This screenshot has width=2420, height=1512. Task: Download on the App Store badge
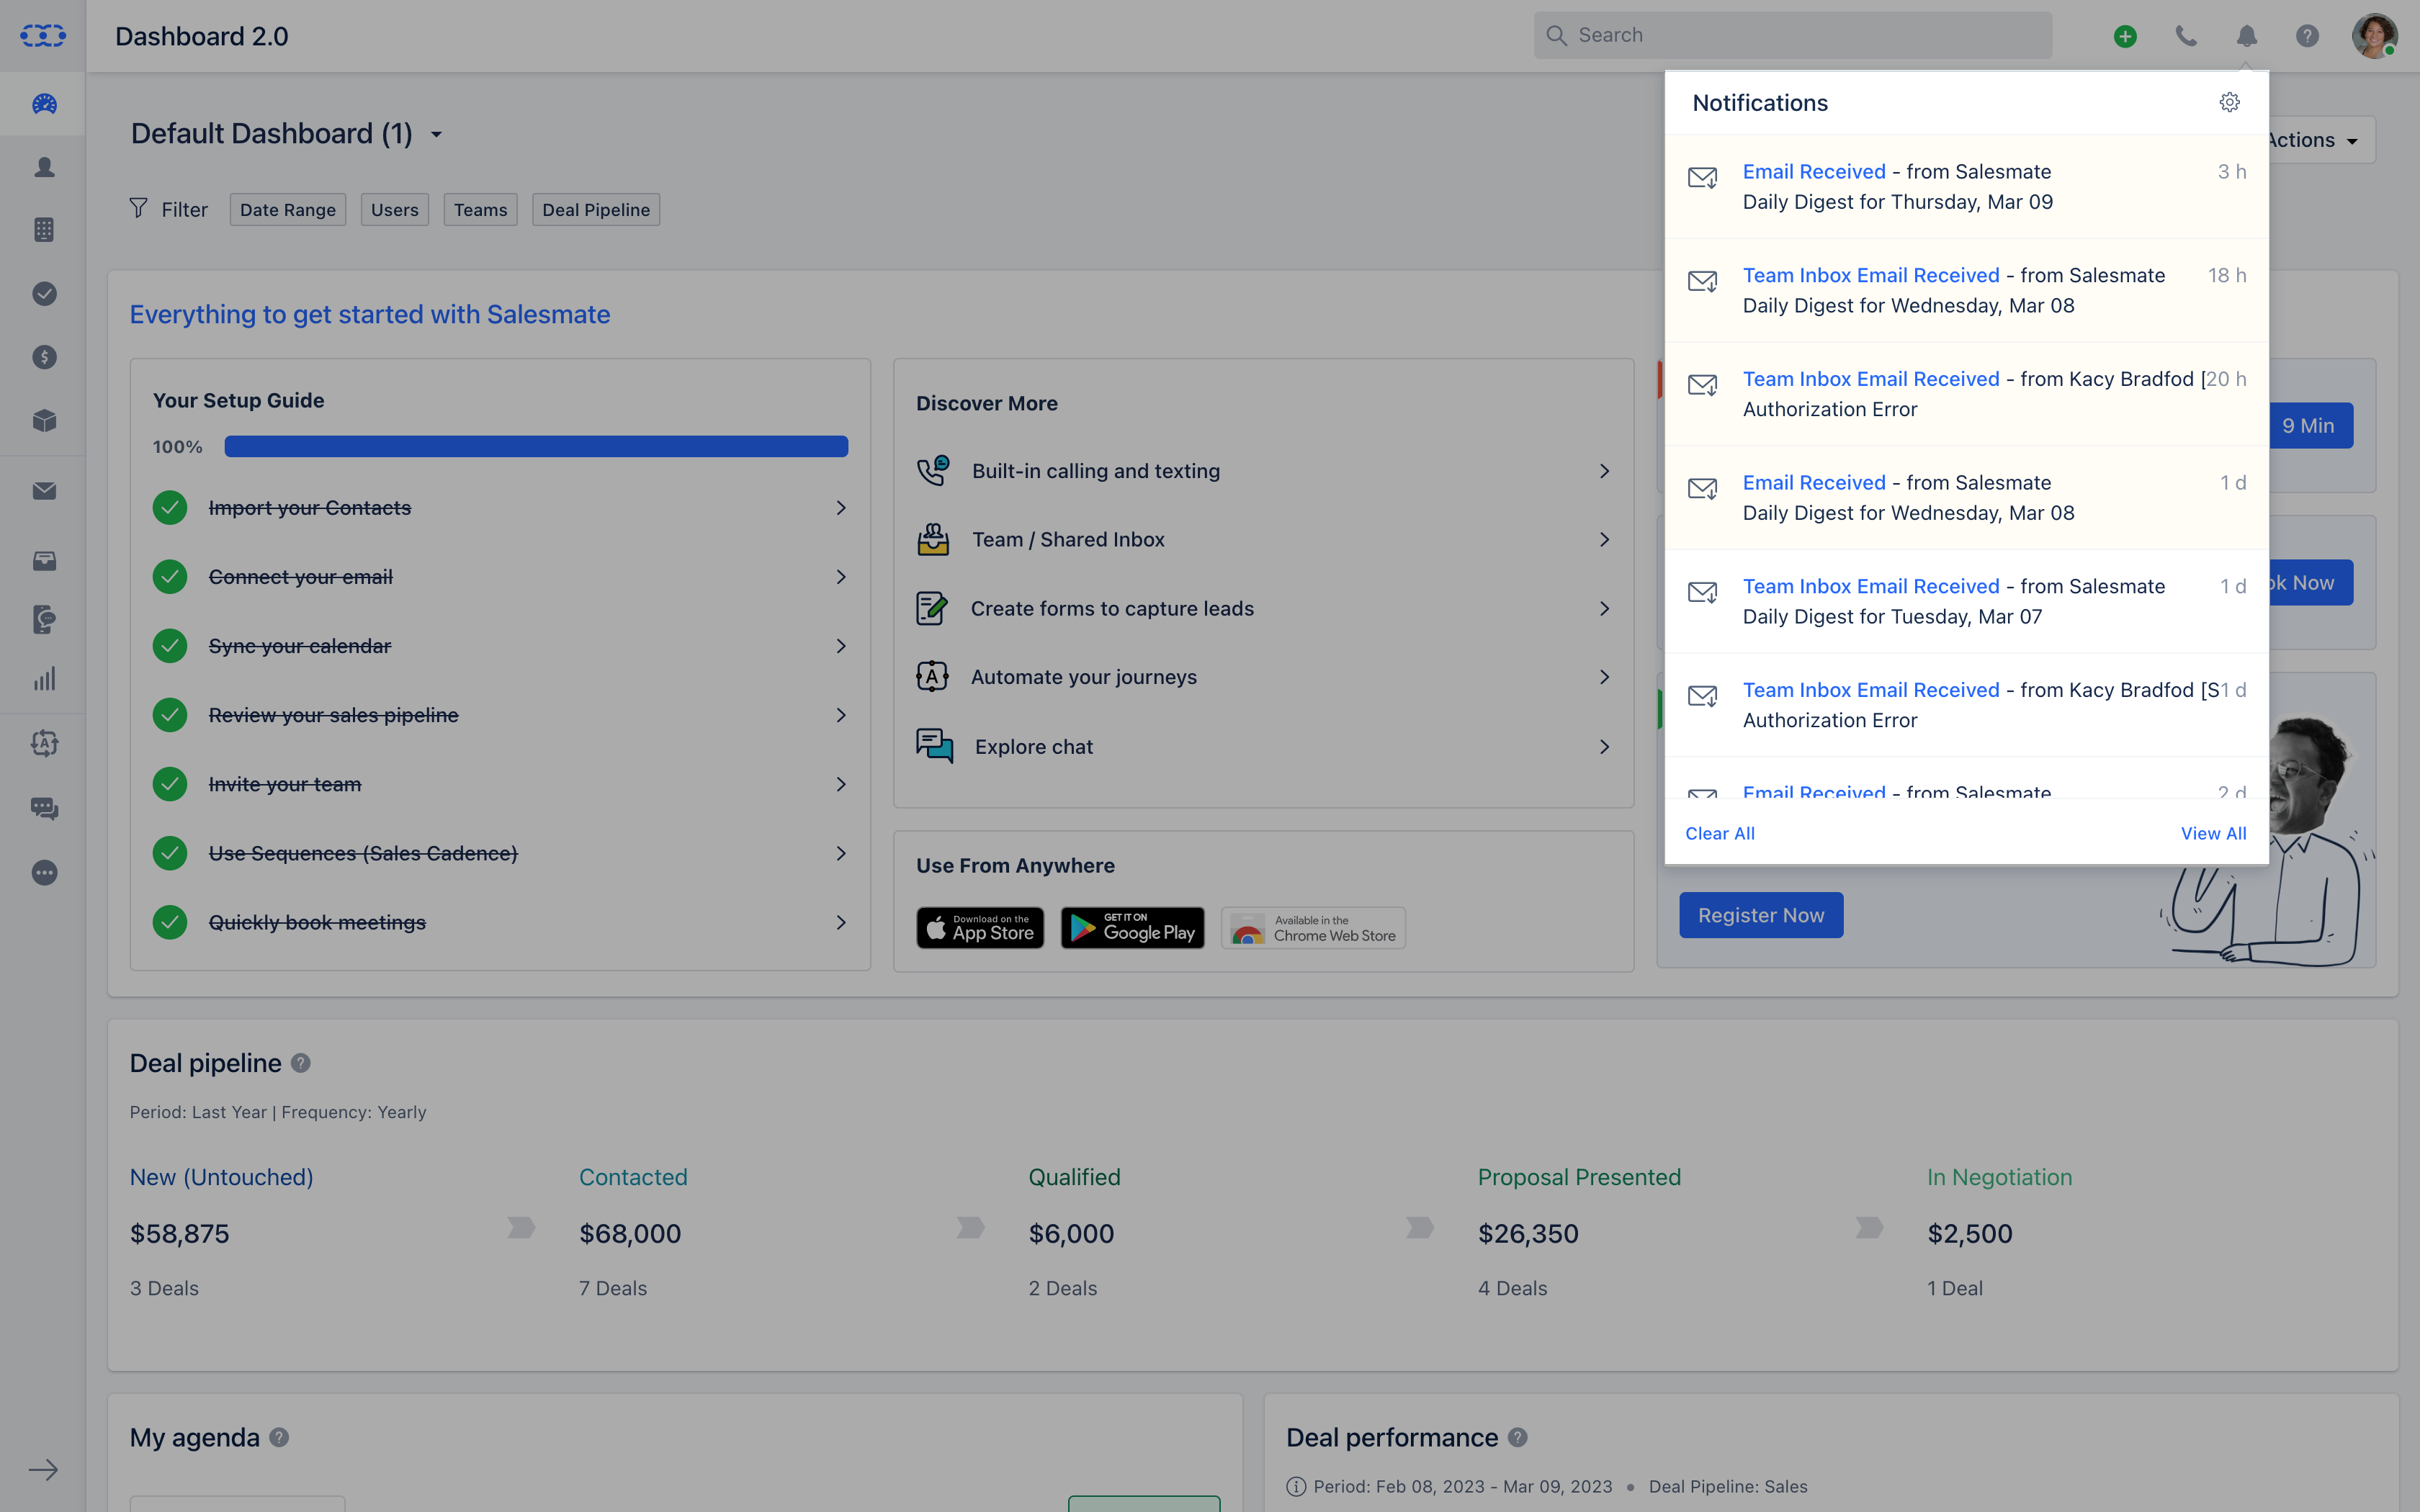(980, 928)
